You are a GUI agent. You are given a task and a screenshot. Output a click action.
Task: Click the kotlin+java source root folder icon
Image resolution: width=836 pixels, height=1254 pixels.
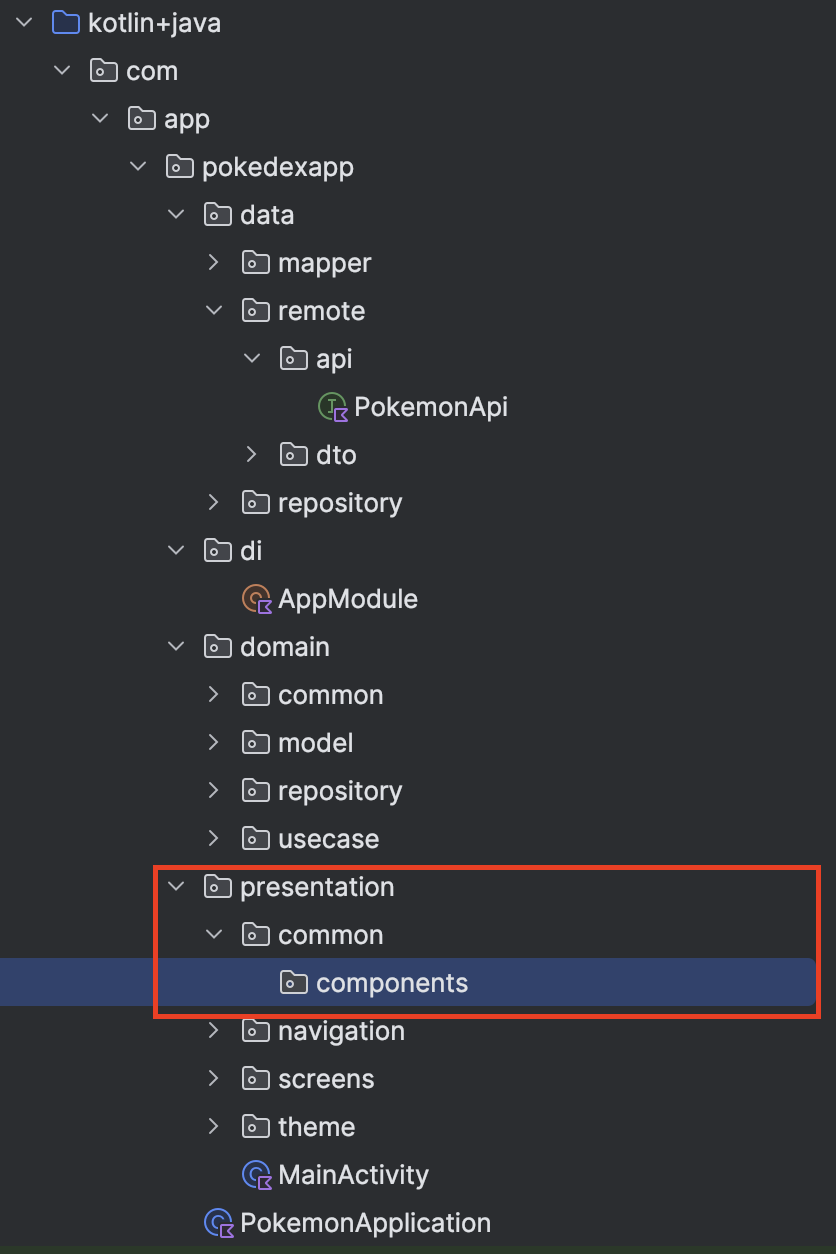(x=65, y=23)
